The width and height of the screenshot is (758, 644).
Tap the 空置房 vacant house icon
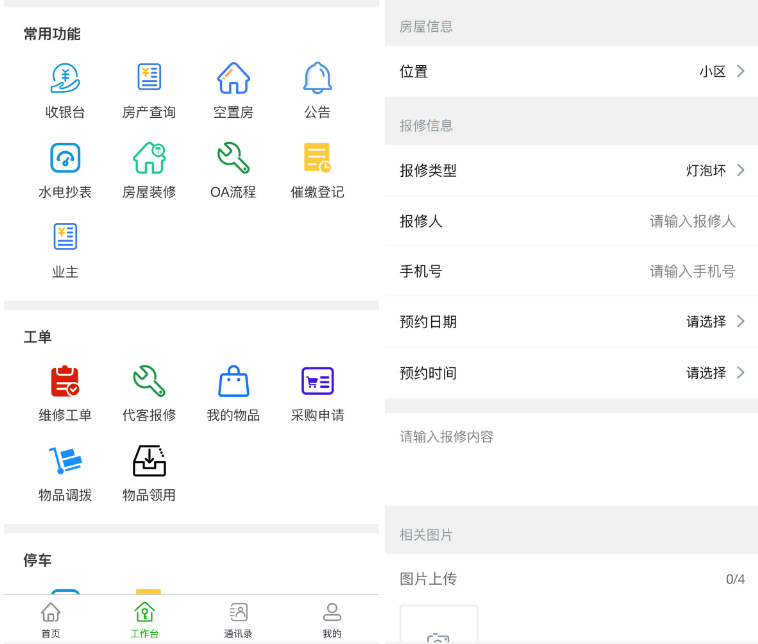point(233,79)
